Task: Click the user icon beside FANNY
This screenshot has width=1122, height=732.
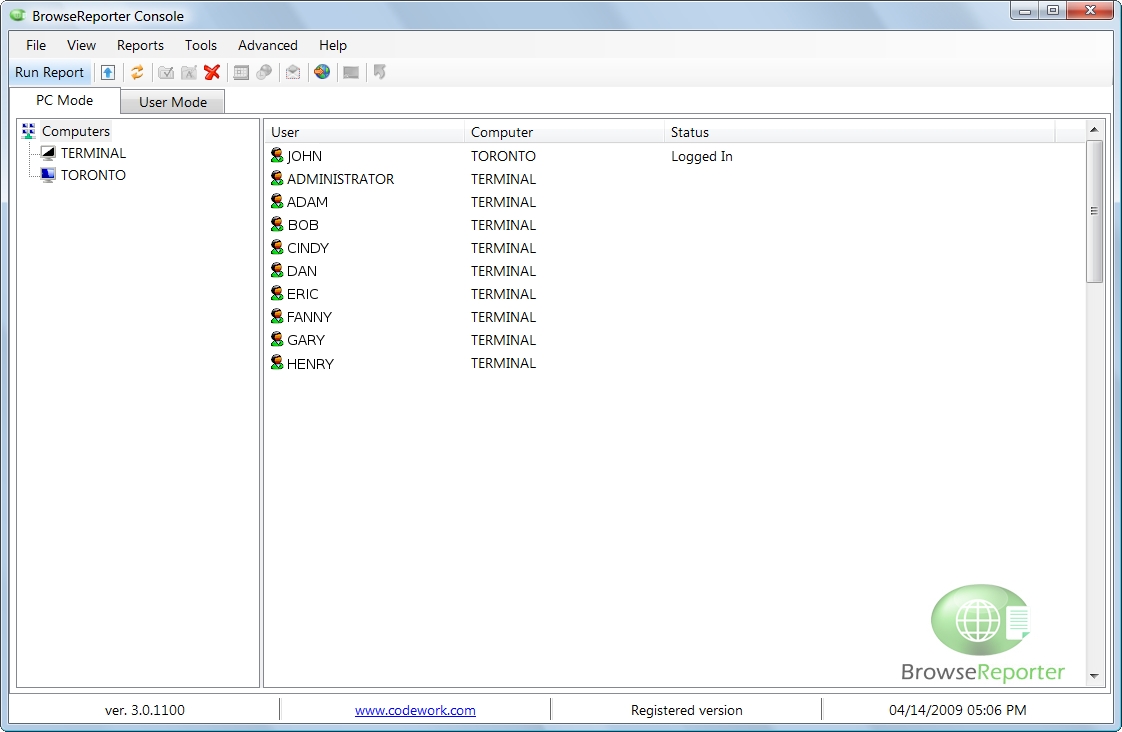Action: click(x=277, y=316)
